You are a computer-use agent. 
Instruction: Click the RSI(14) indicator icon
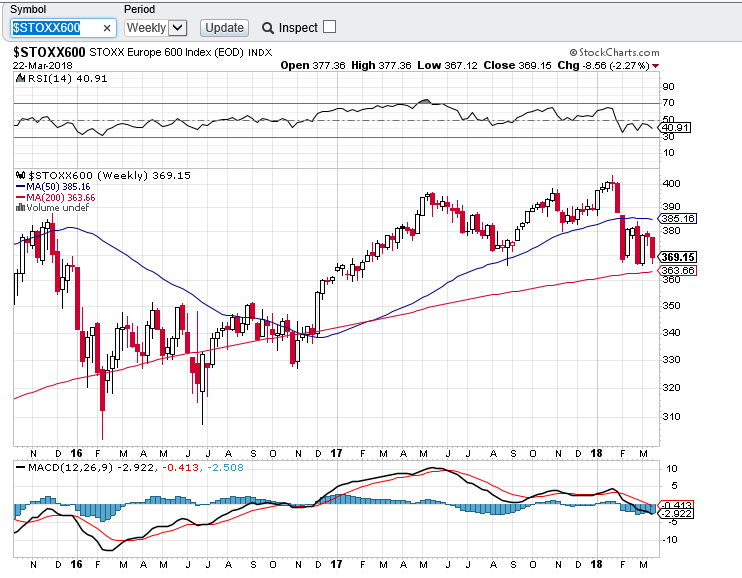pyautogui.click(x=20, y=78)
